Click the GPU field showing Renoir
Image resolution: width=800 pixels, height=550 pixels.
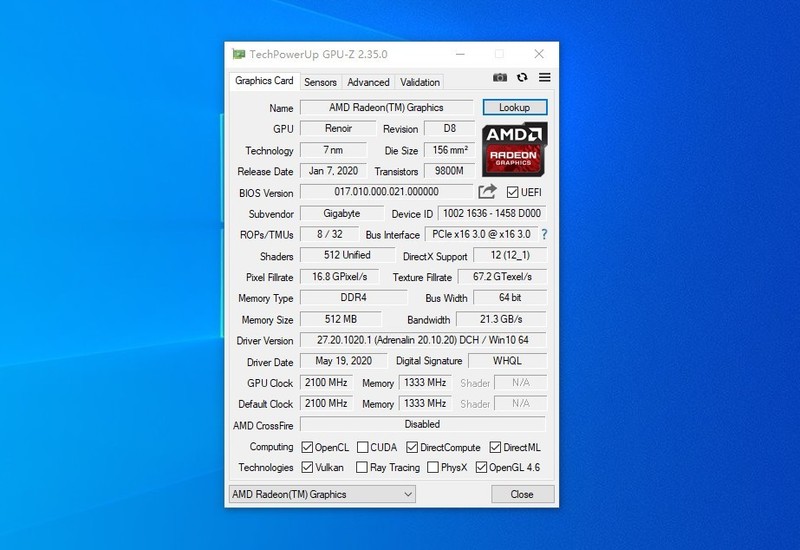coord(338,129)
